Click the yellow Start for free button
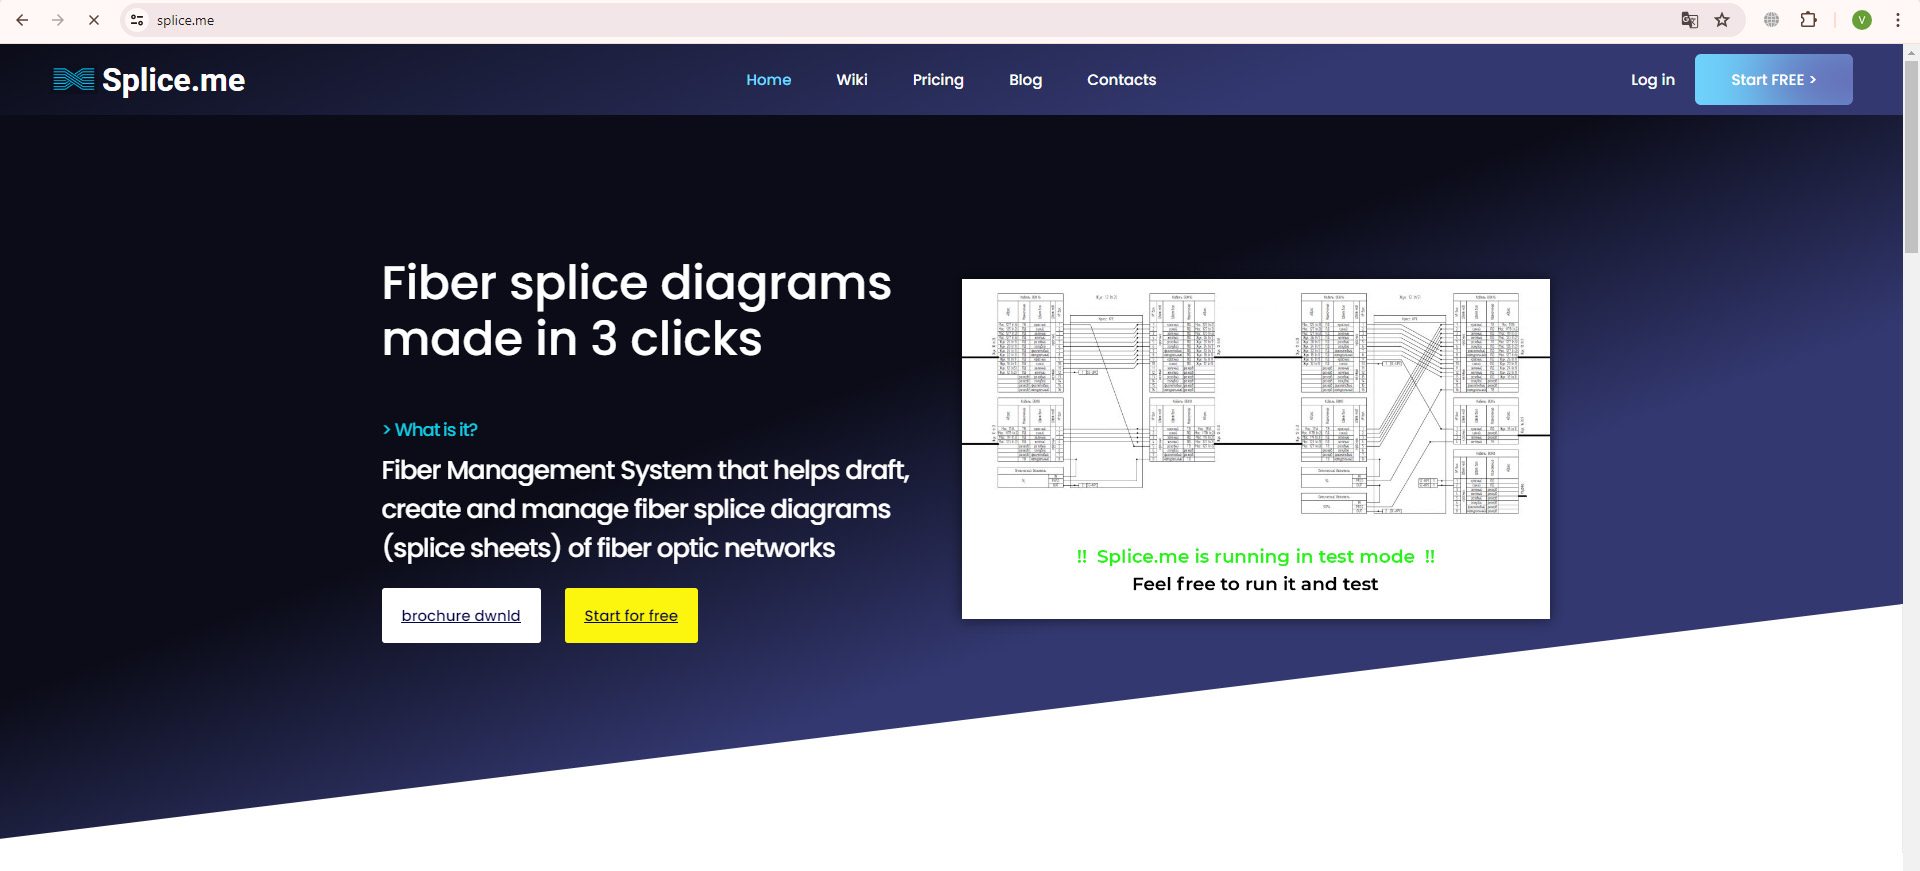This screenshot has width=1920, height=871. 631,616
